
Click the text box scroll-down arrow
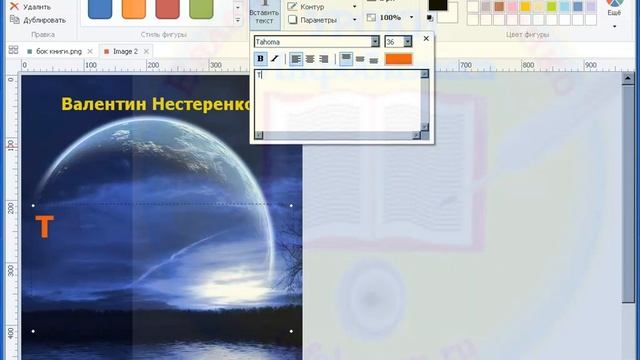424,127
